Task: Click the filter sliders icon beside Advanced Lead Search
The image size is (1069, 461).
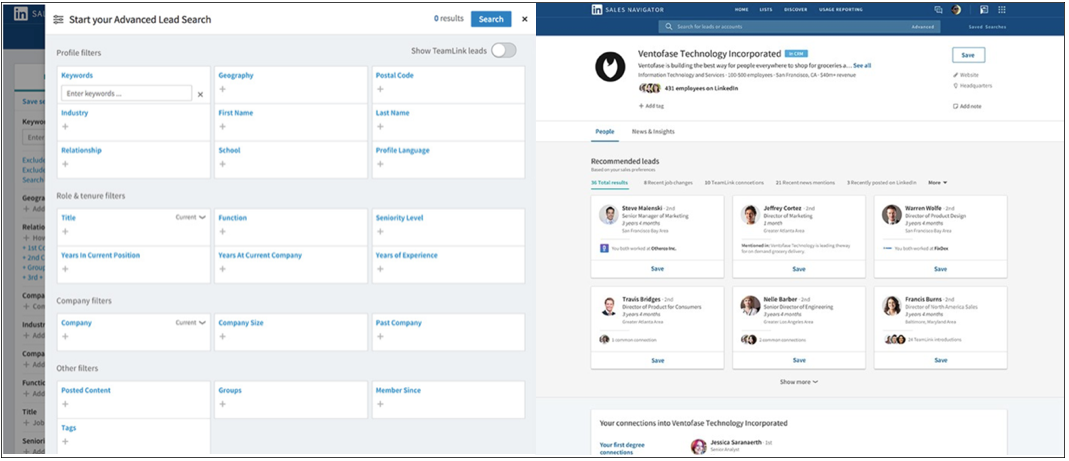Action: point(59,20)
